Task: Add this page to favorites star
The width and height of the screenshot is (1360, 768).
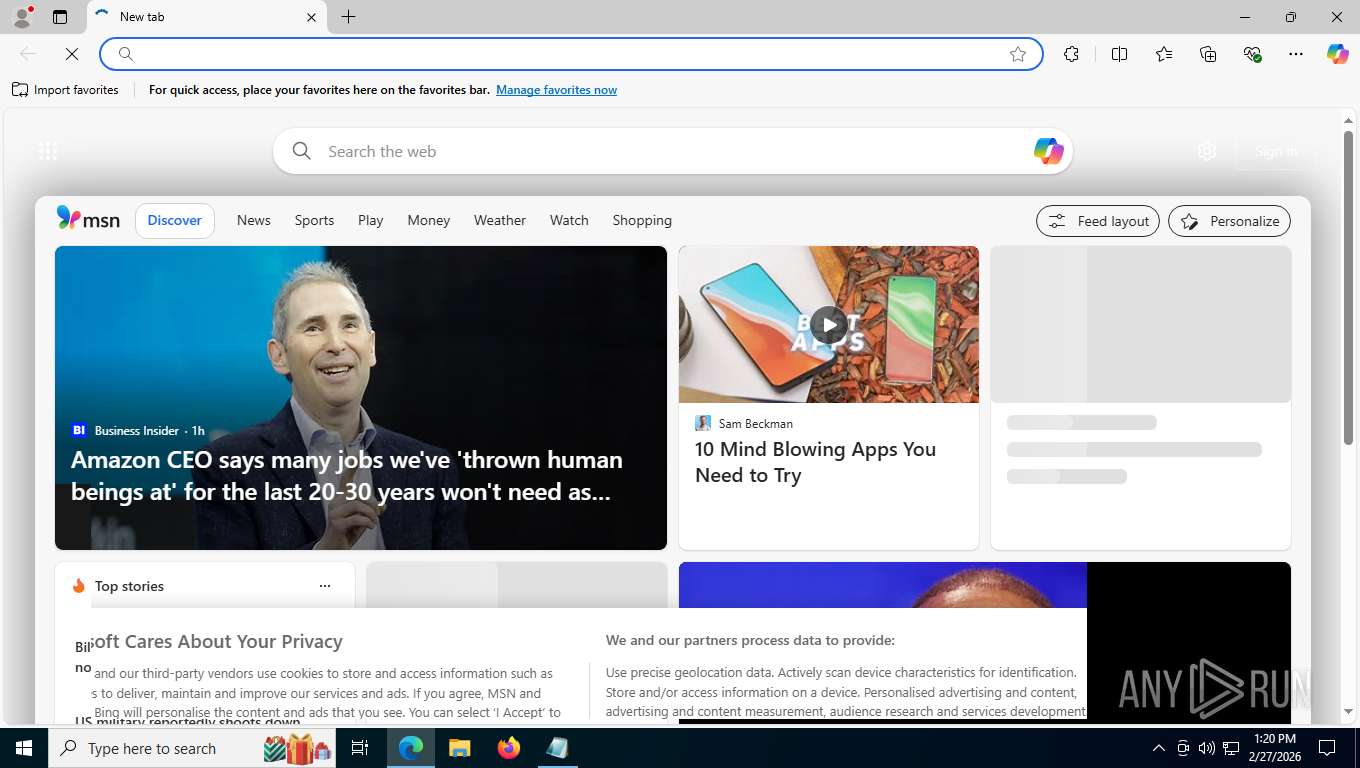Action: click(1018, 54)
